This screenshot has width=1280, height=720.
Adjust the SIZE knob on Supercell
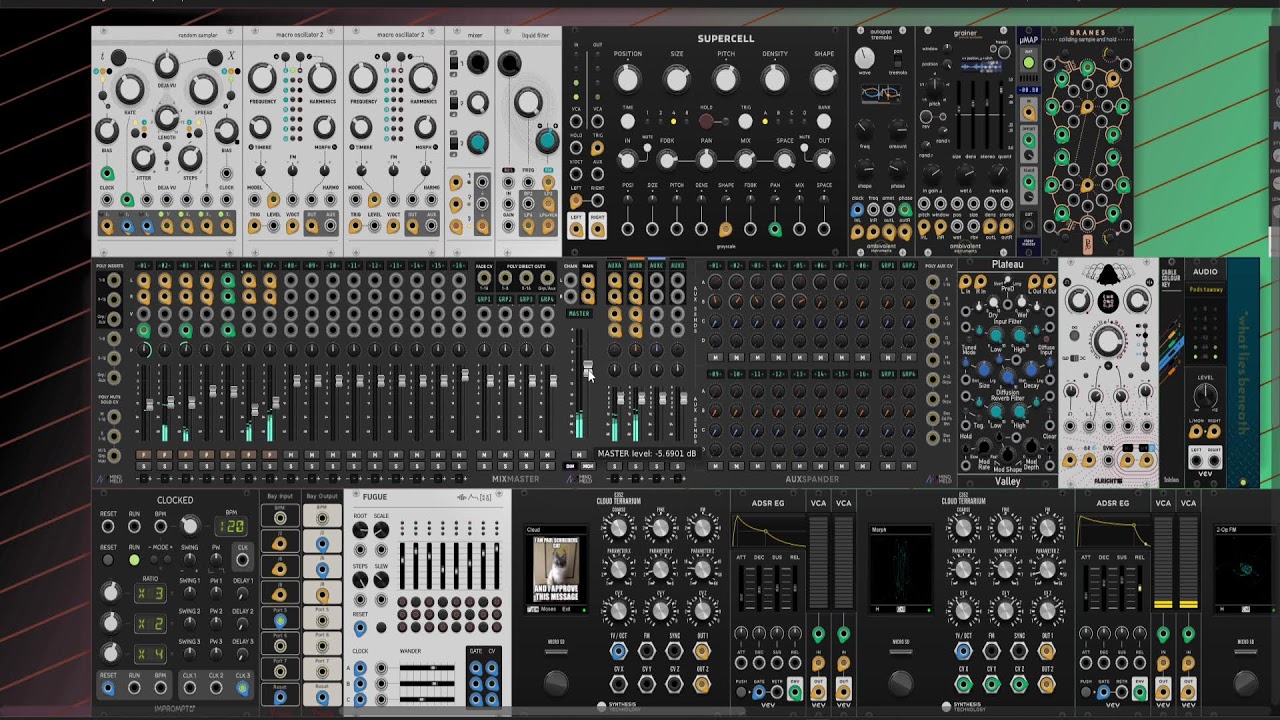[677, 79]
